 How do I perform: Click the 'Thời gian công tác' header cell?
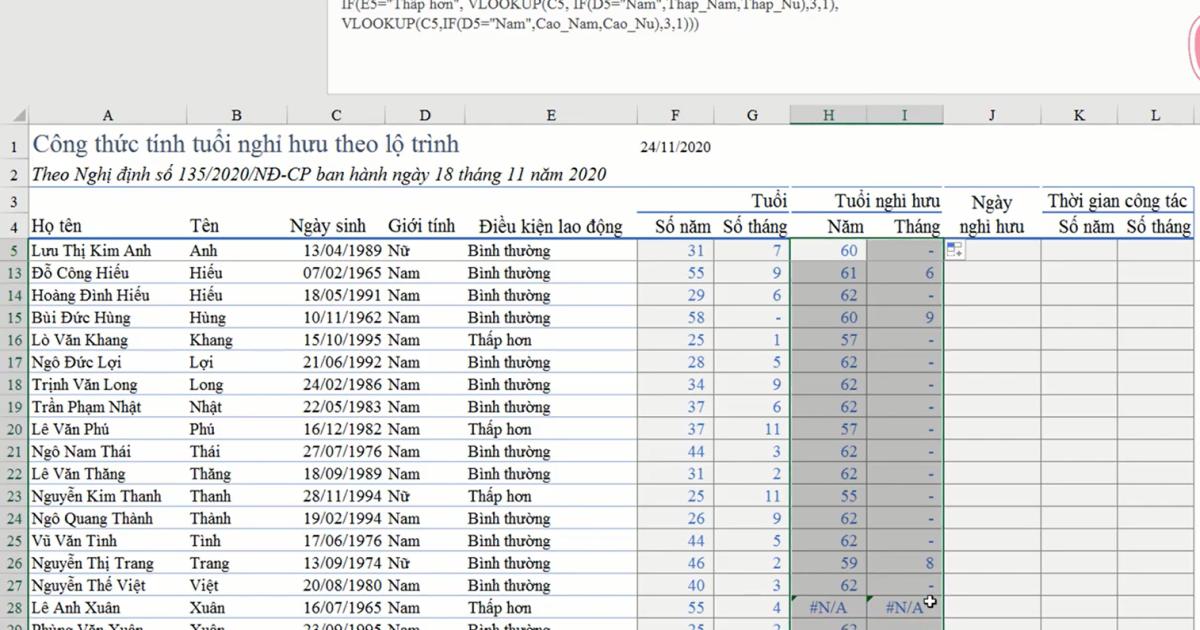[1117, 202]
